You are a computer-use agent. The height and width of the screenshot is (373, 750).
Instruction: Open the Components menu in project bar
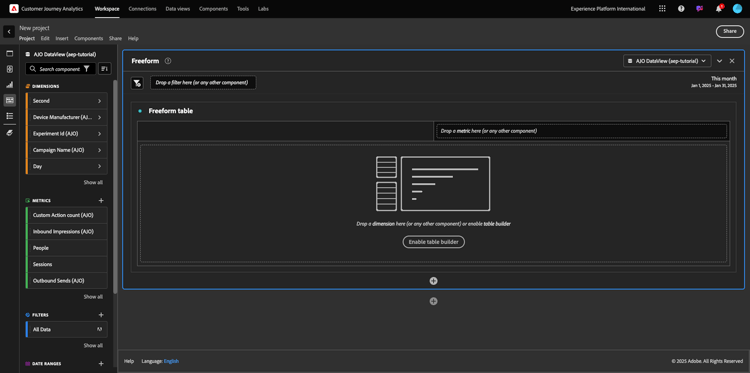point(88,38)
